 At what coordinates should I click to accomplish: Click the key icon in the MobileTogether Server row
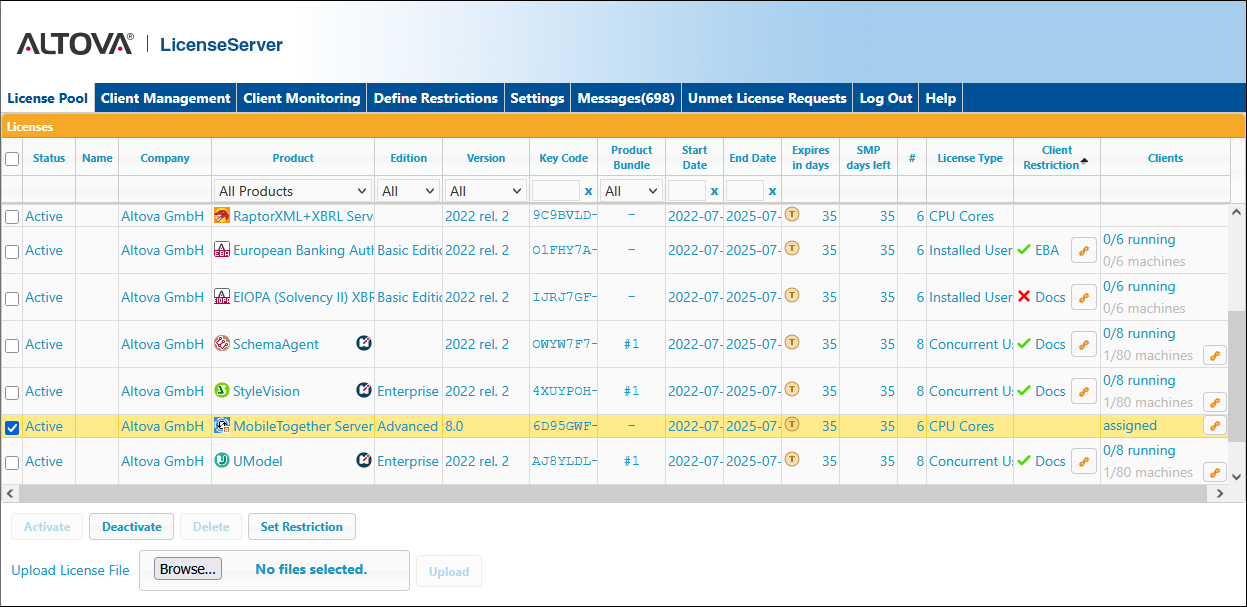[x=1215, y=426]
